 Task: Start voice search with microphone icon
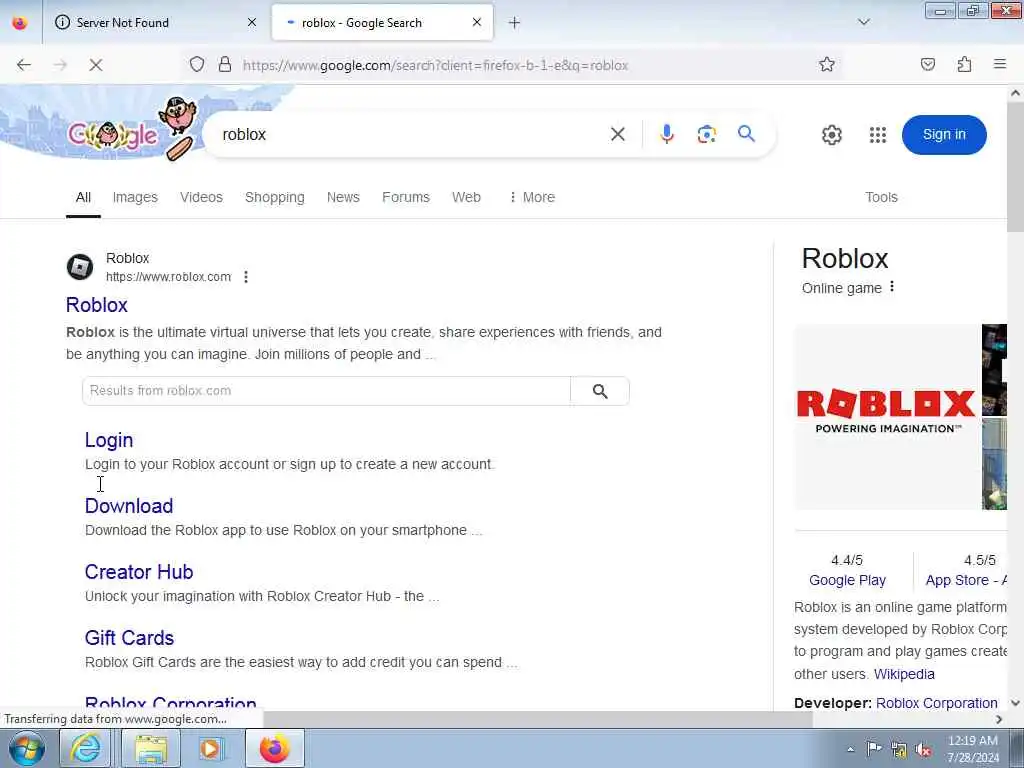pyautogui.click(x=666, y=135)
